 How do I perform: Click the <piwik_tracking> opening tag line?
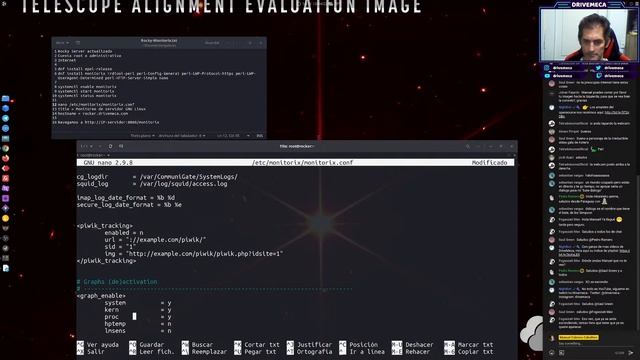pos(104,226)
